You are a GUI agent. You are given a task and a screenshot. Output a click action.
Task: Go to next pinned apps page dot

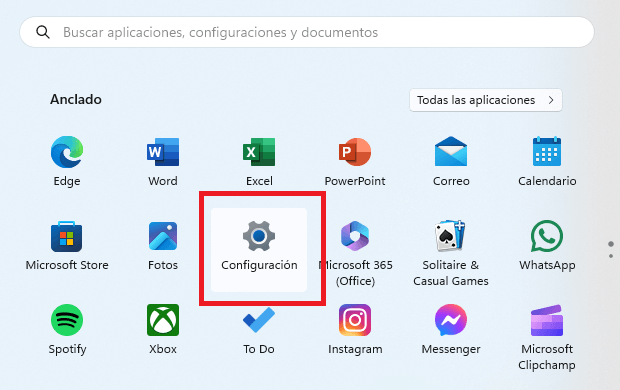tap(611, 256)
